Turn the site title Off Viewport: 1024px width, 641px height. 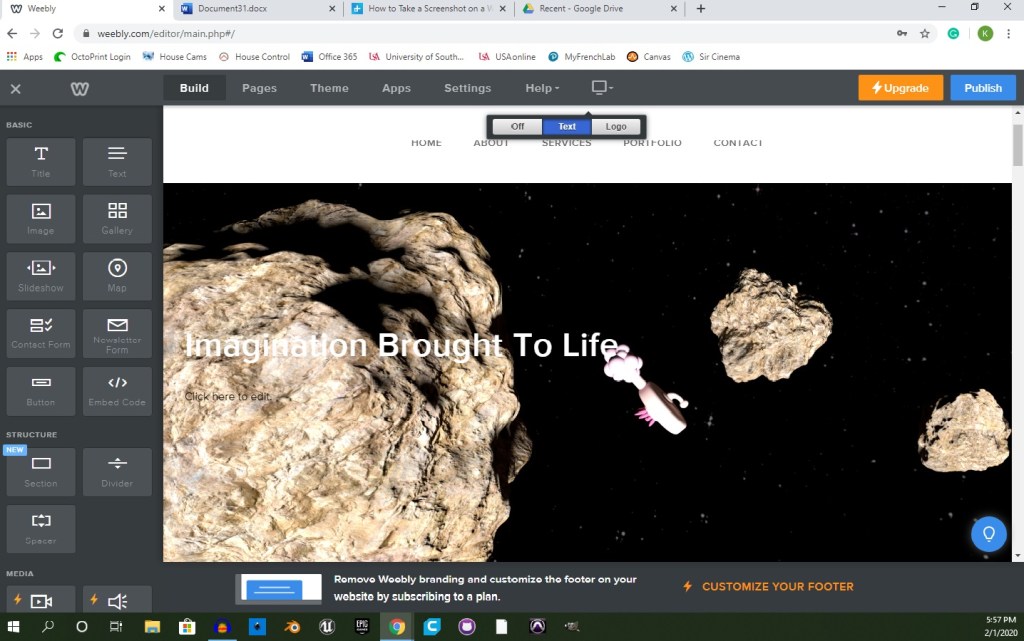click(517, 127)
